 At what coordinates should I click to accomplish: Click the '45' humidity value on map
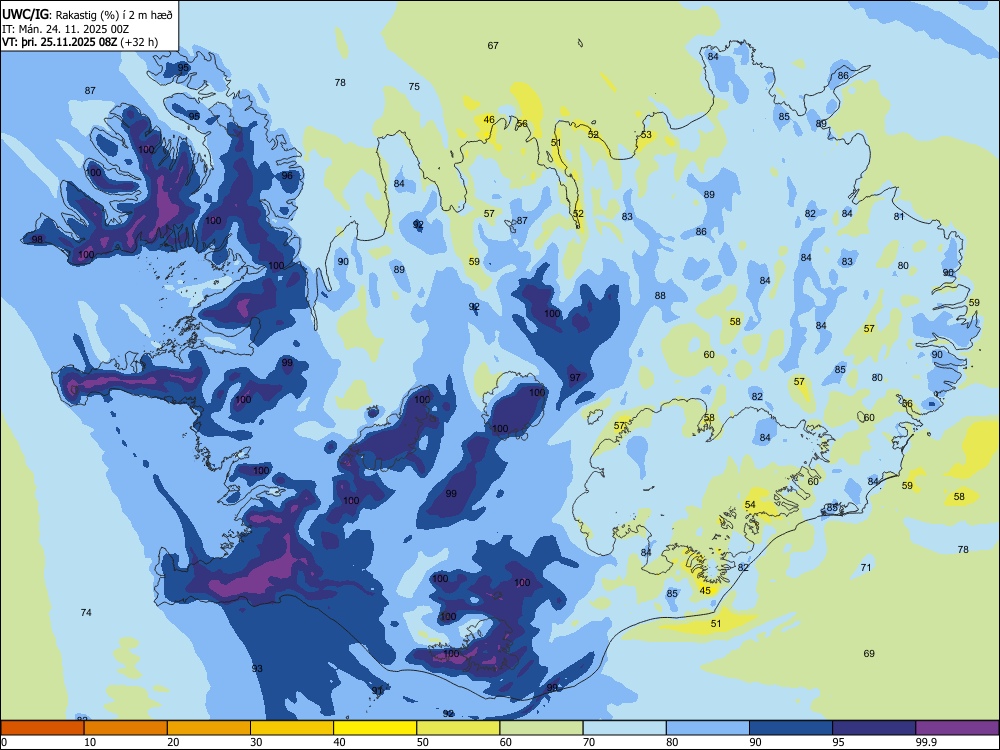pos(705,591)
